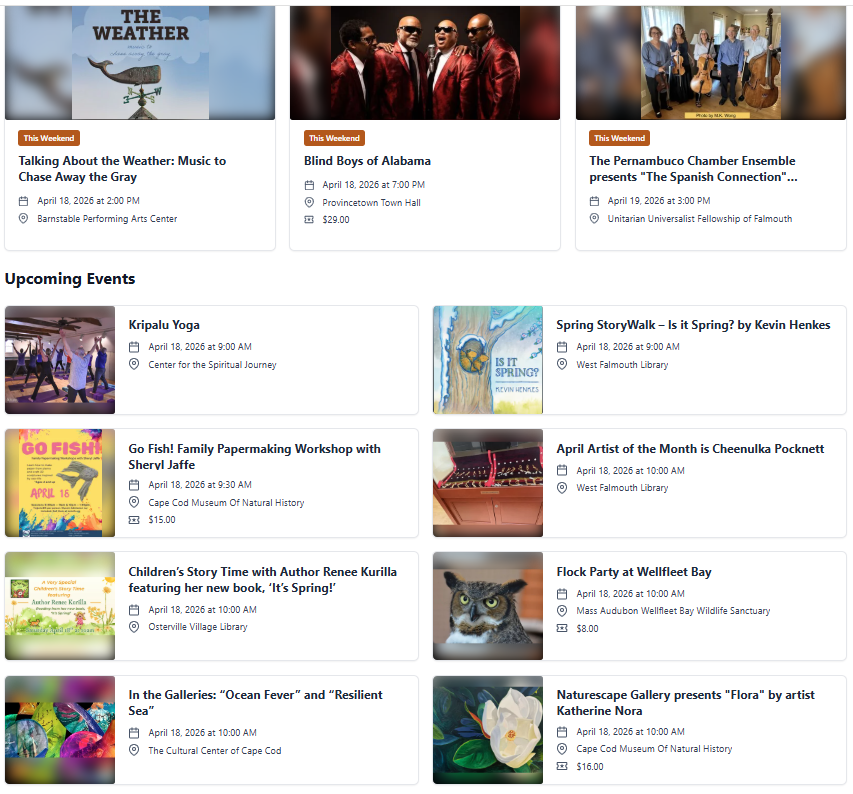Open the Pernambuco Chamber Ensemble event link
The width and height of the screenshot is (853, 794).
(693, 169)
